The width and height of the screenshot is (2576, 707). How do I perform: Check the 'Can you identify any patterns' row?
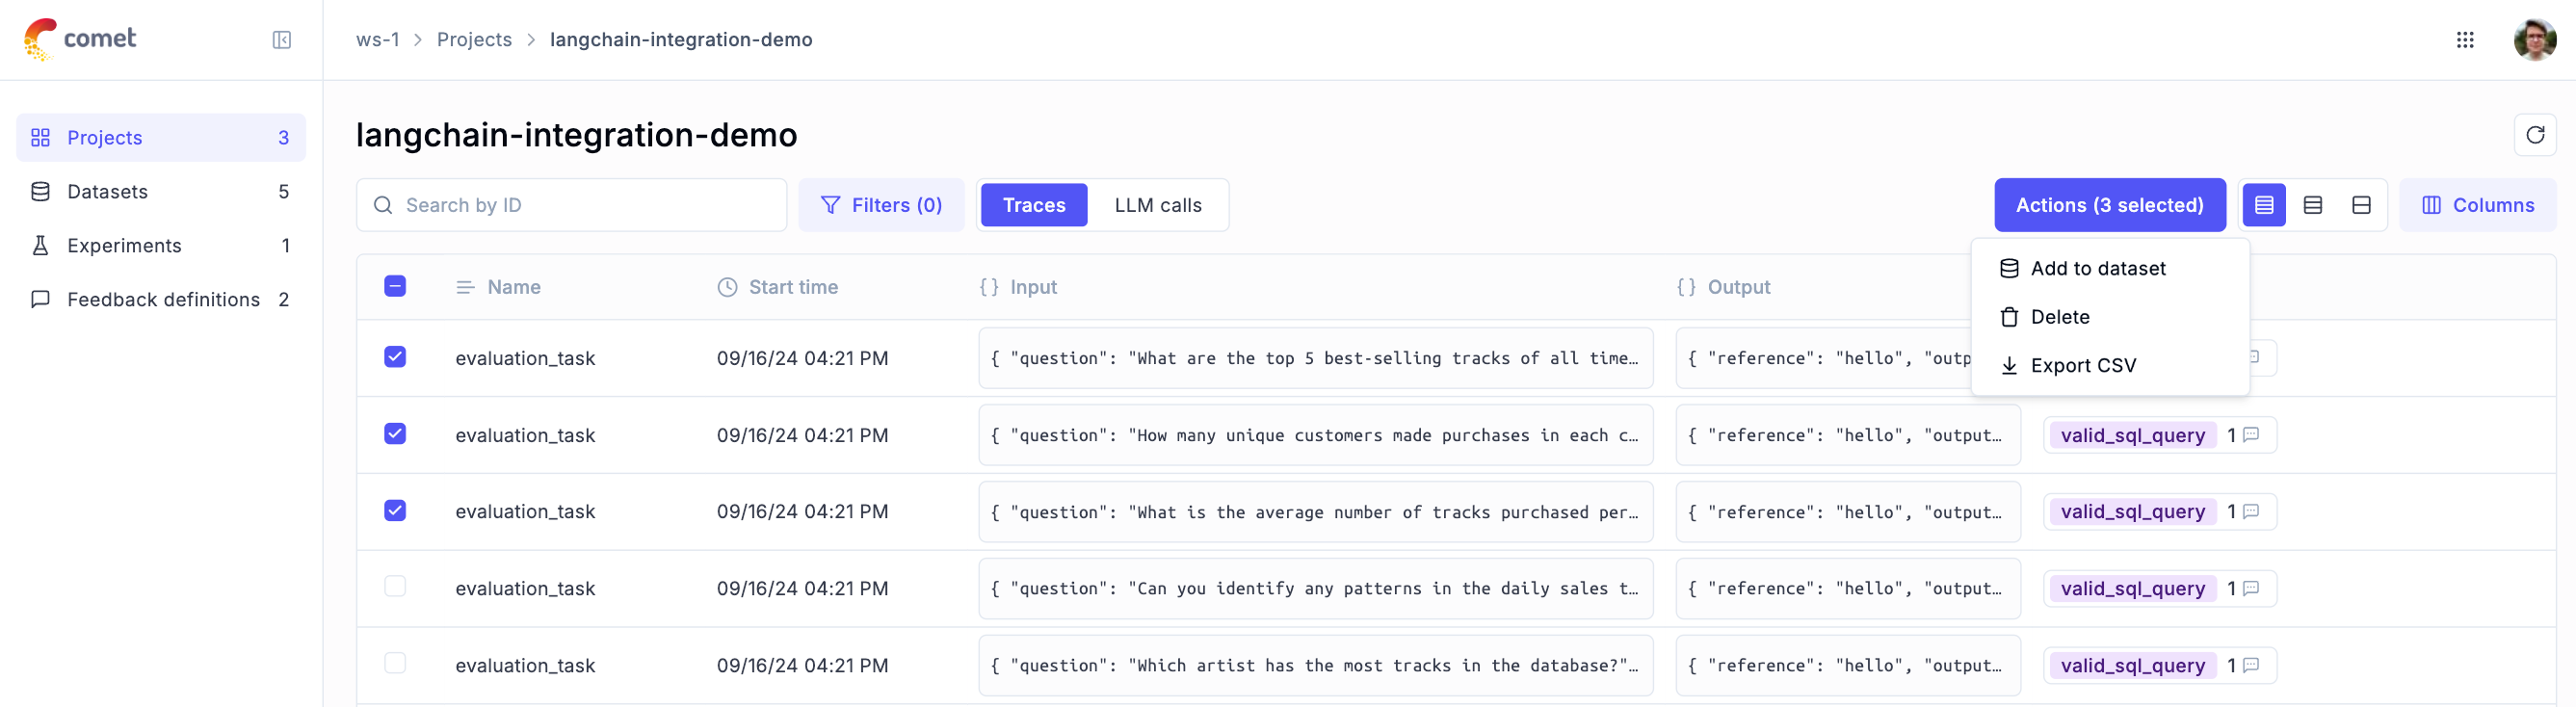tap(395, 587)
